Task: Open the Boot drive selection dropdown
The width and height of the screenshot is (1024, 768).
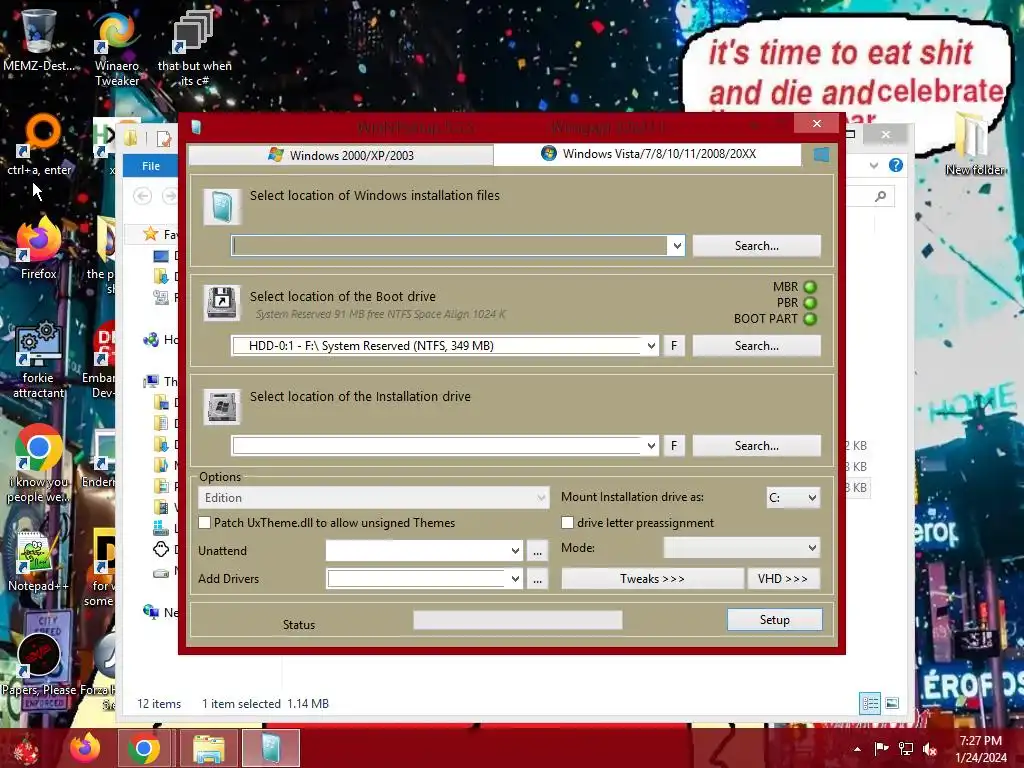Action: pyautogui.click(x=651, y=345)
